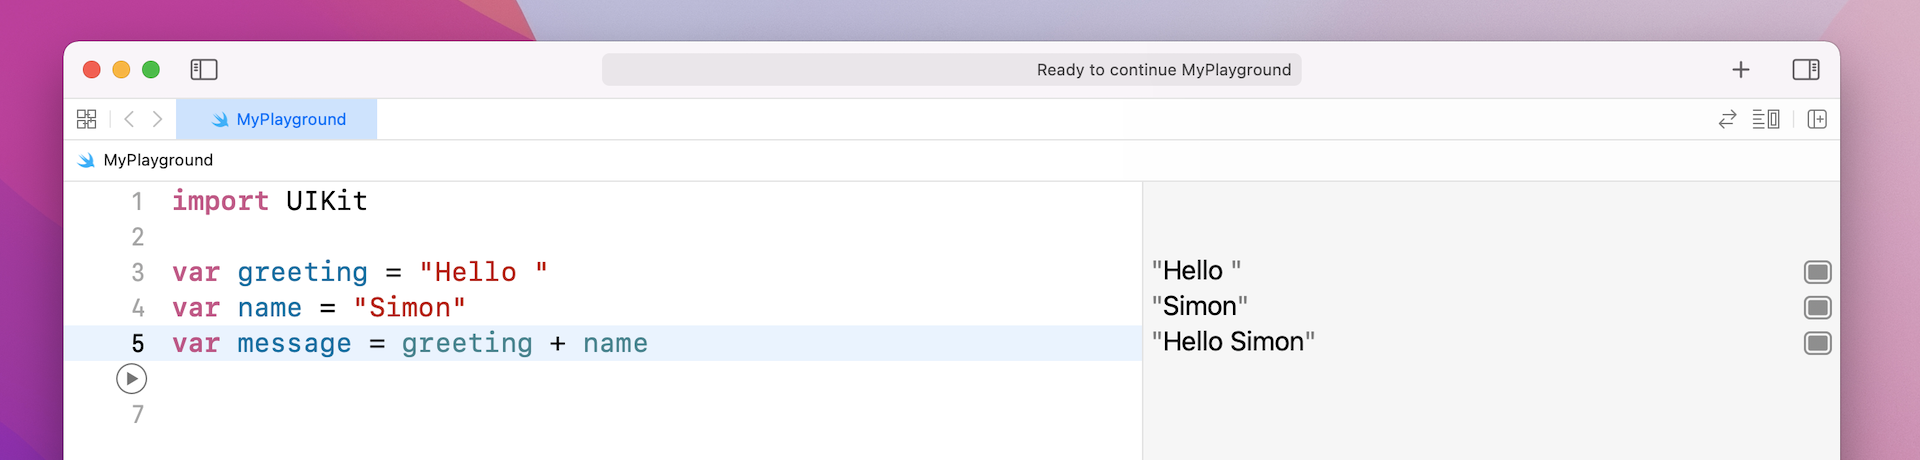Click the "import" keyword on line 1
The width and height of the screenshot is (1920, 460).
[220, 201]
